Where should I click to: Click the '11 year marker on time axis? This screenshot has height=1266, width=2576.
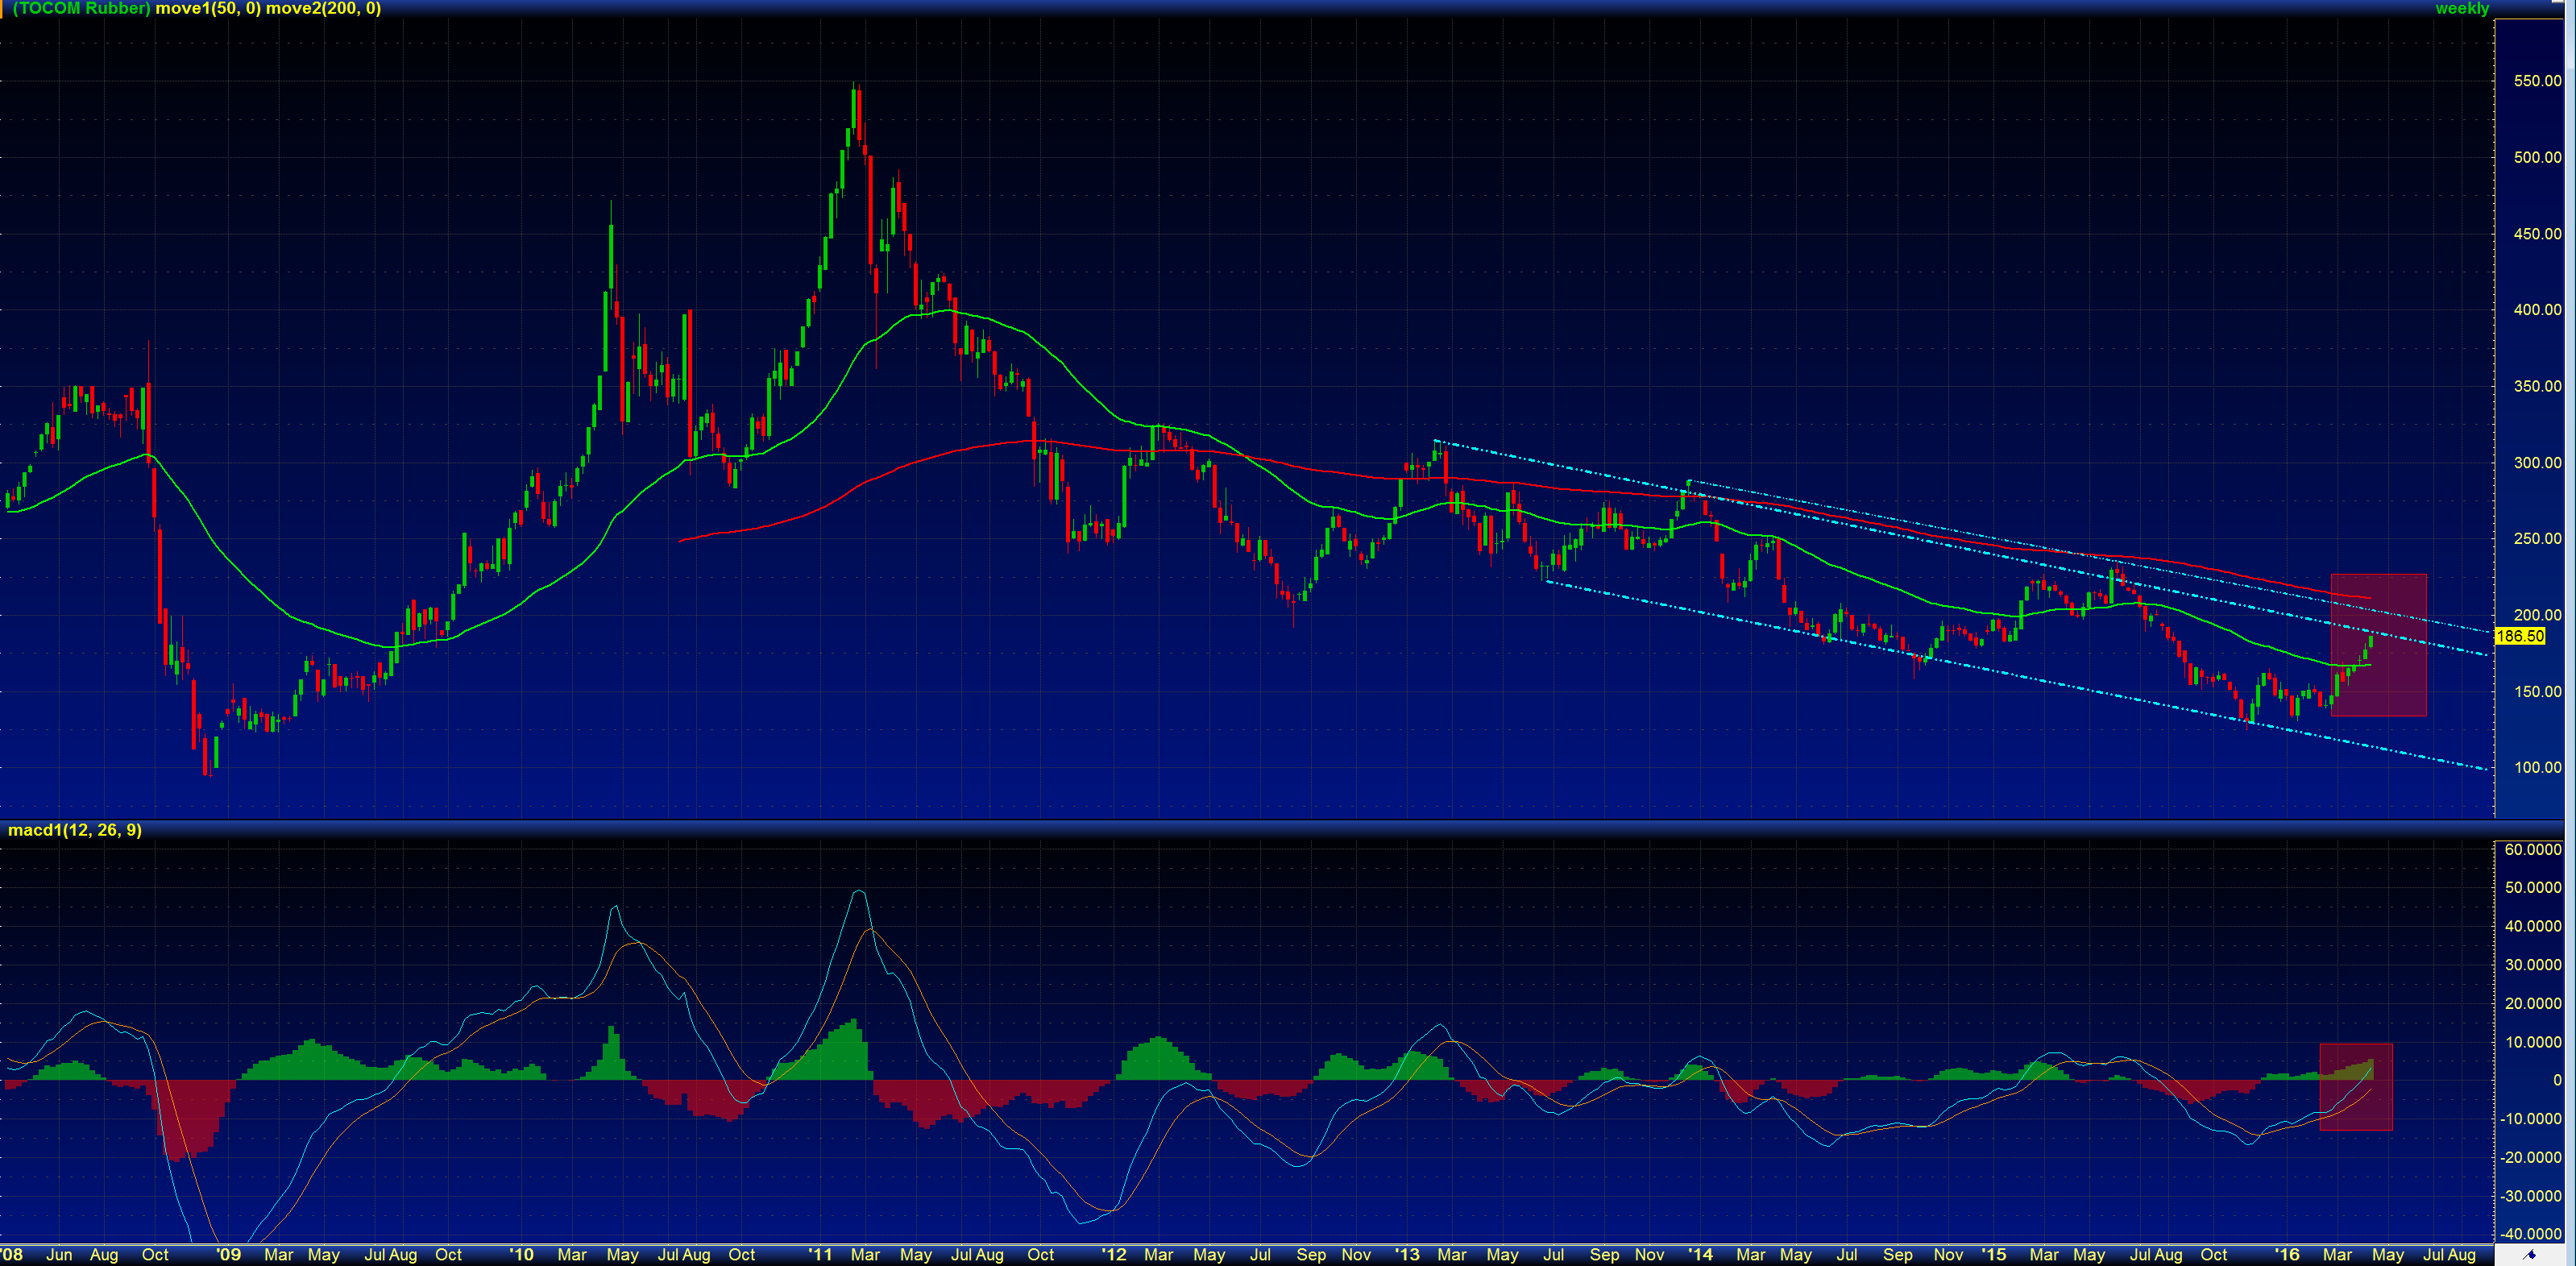click(x=820, y=1255)
